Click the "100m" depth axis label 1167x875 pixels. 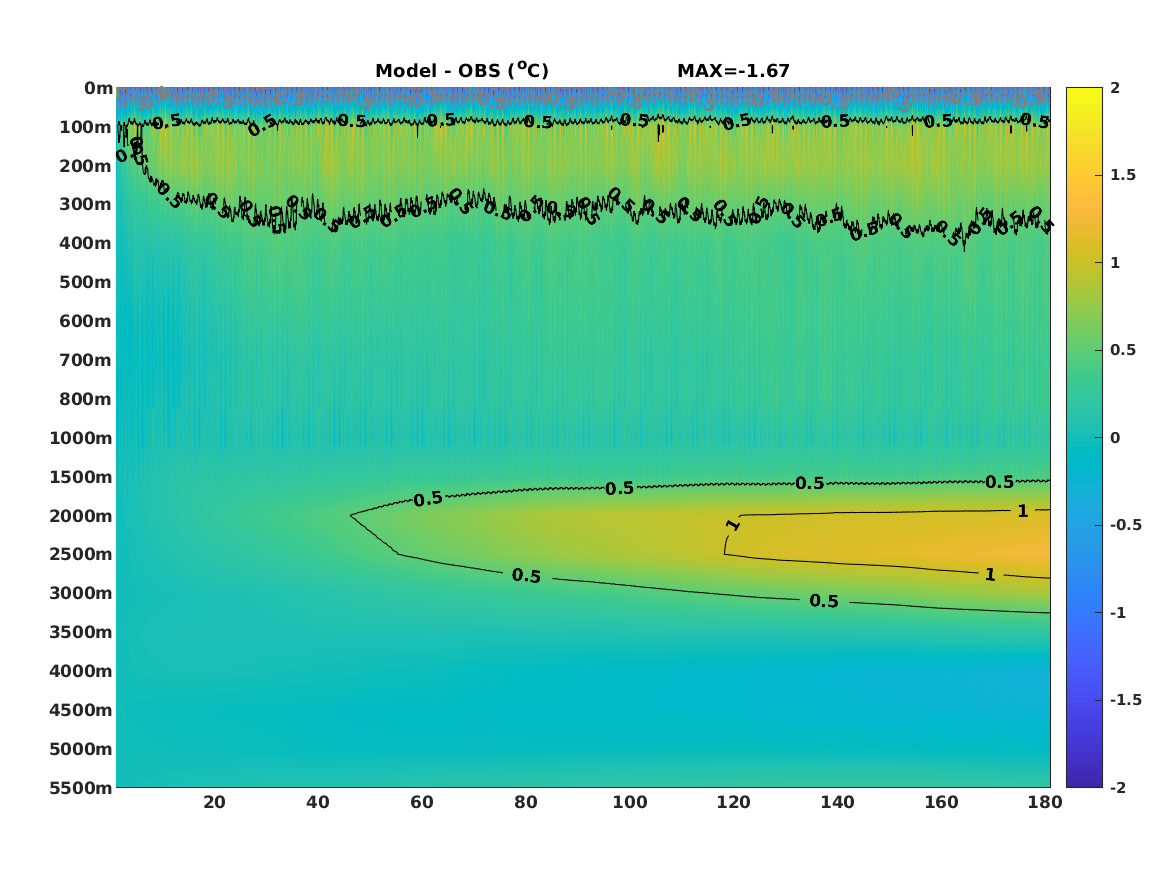click(x=86, y=127)
